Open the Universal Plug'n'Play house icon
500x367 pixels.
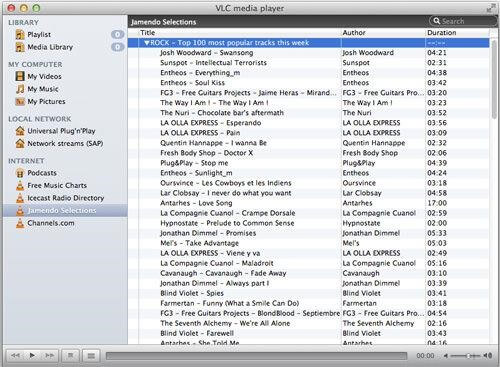click(x=20, y=131)
